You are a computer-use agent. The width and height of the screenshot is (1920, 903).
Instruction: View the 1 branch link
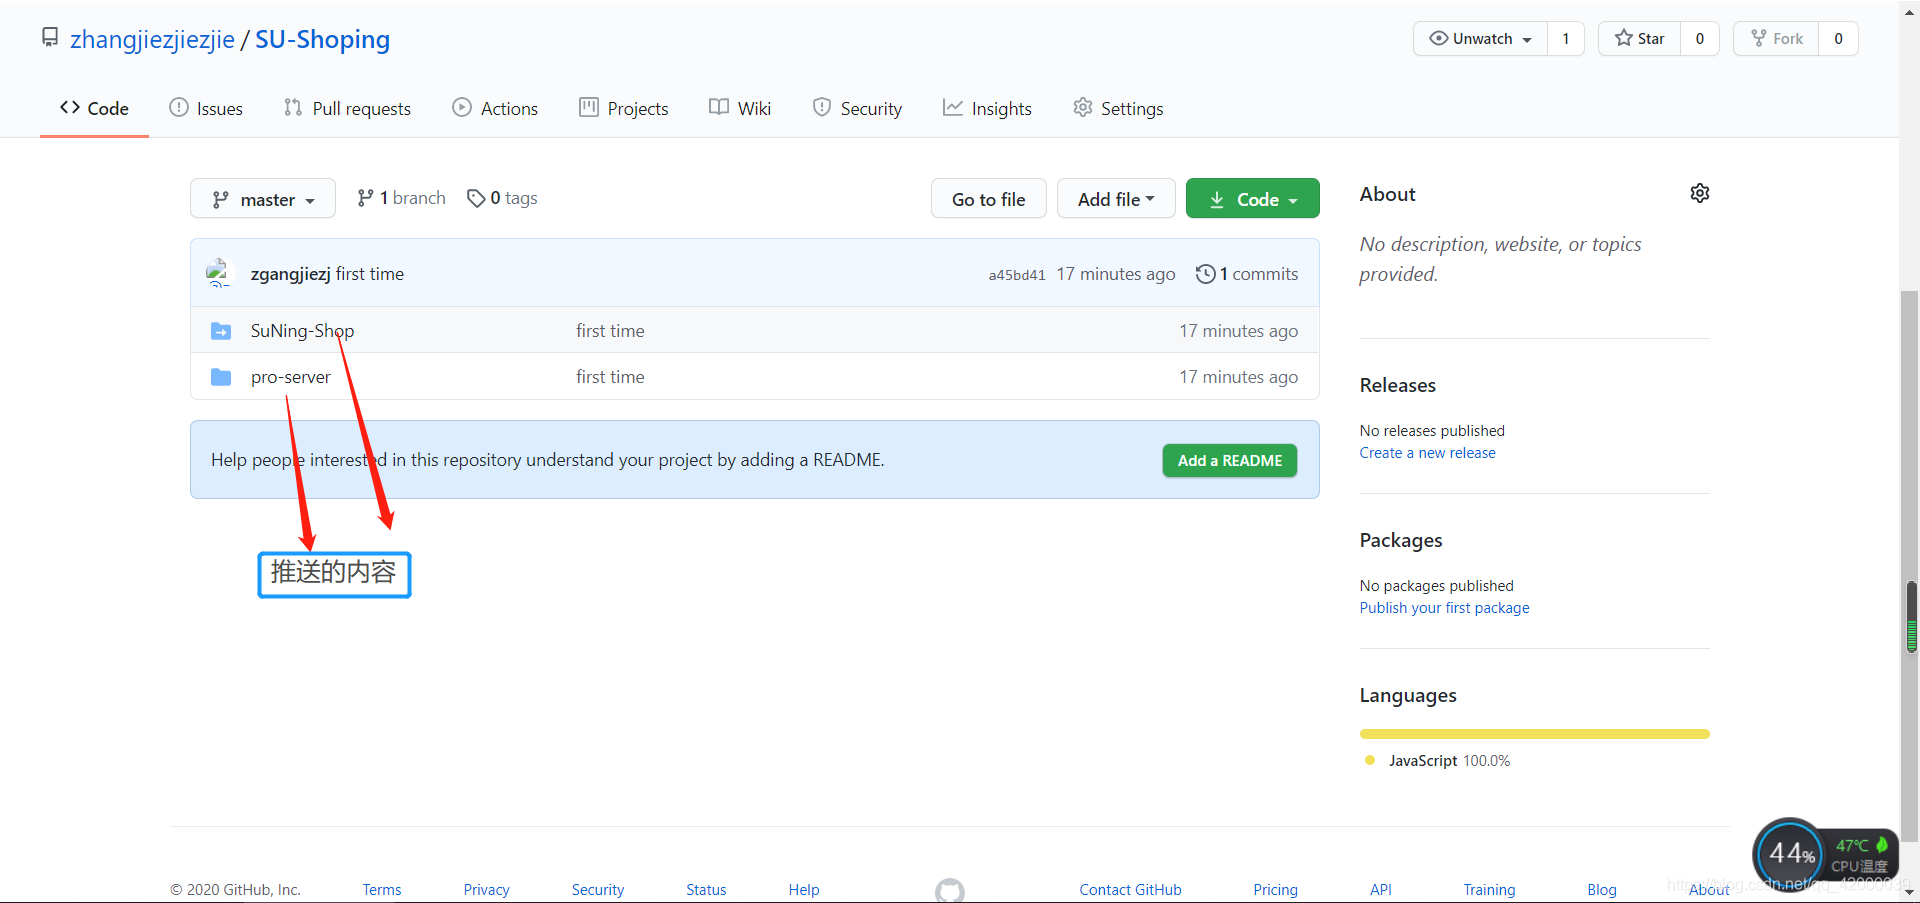401,198
